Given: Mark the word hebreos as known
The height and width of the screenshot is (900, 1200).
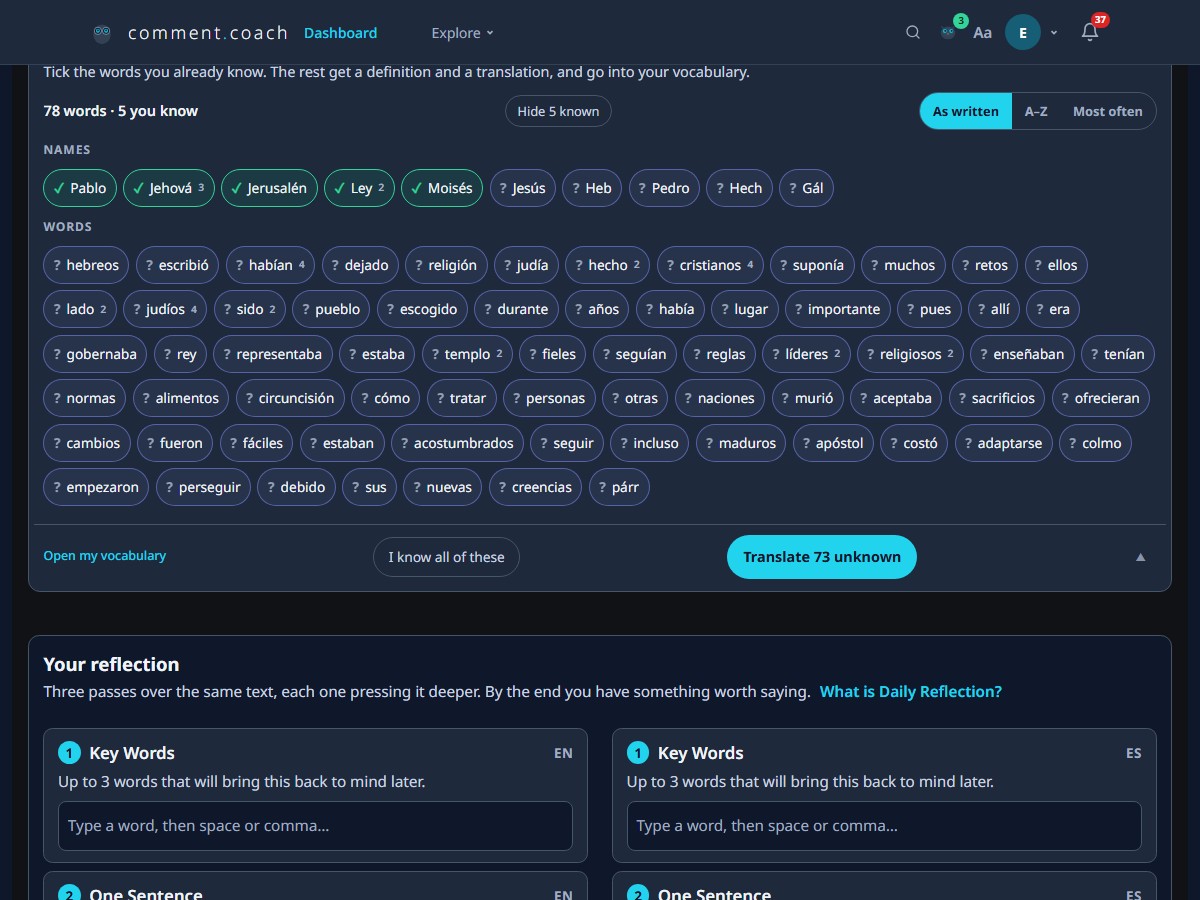Looking at the screenshot, I should 86,265.
